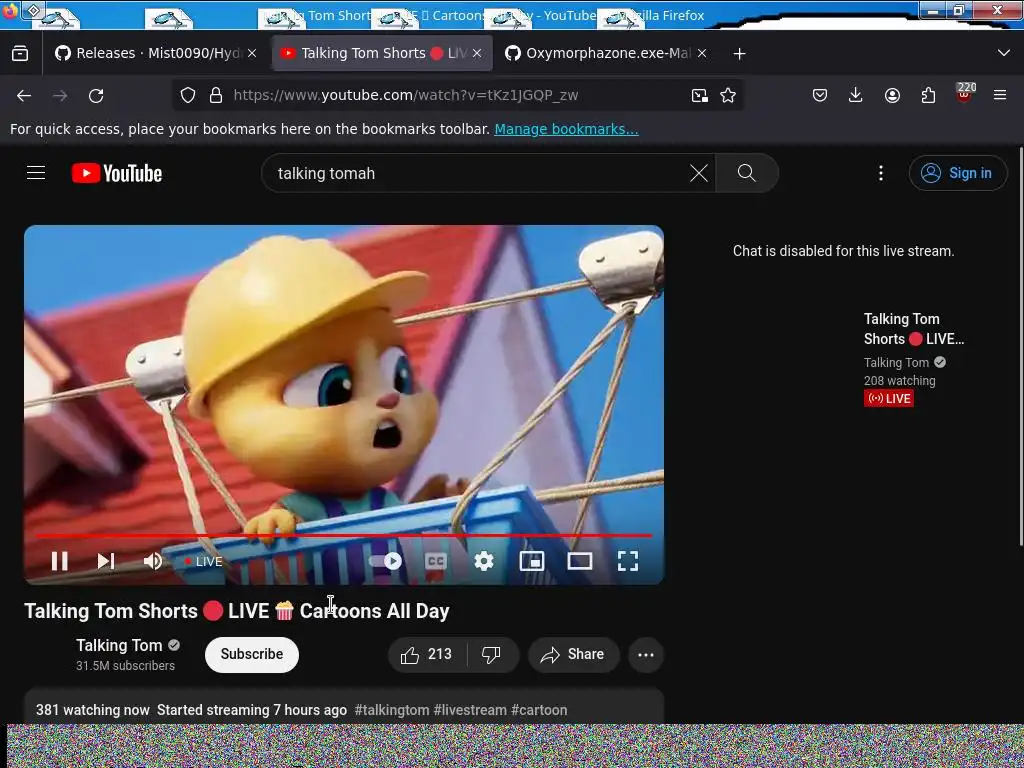1024x768 pixels.
Task: Open more actions next to Share
Action: [646, 654]
